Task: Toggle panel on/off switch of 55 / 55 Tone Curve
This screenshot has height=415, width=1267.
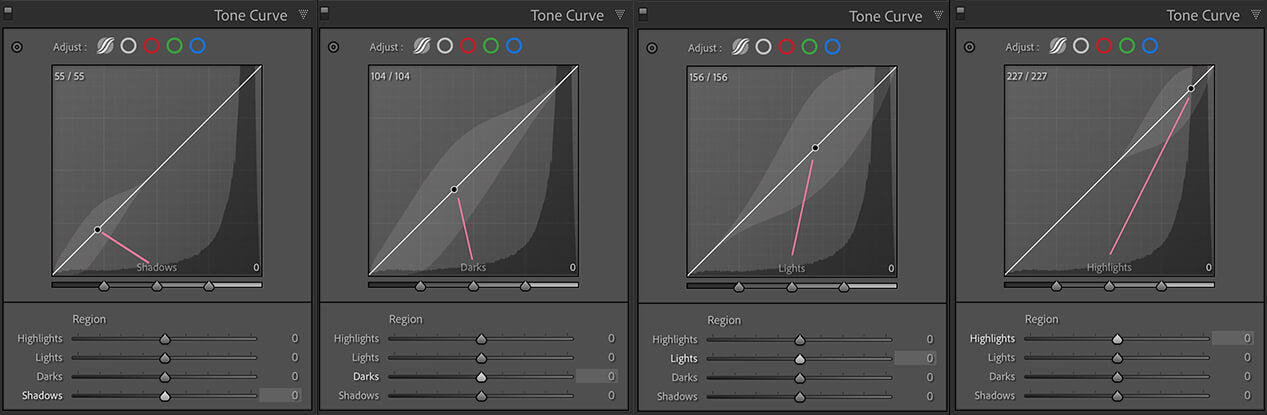Action: point(8,13)
